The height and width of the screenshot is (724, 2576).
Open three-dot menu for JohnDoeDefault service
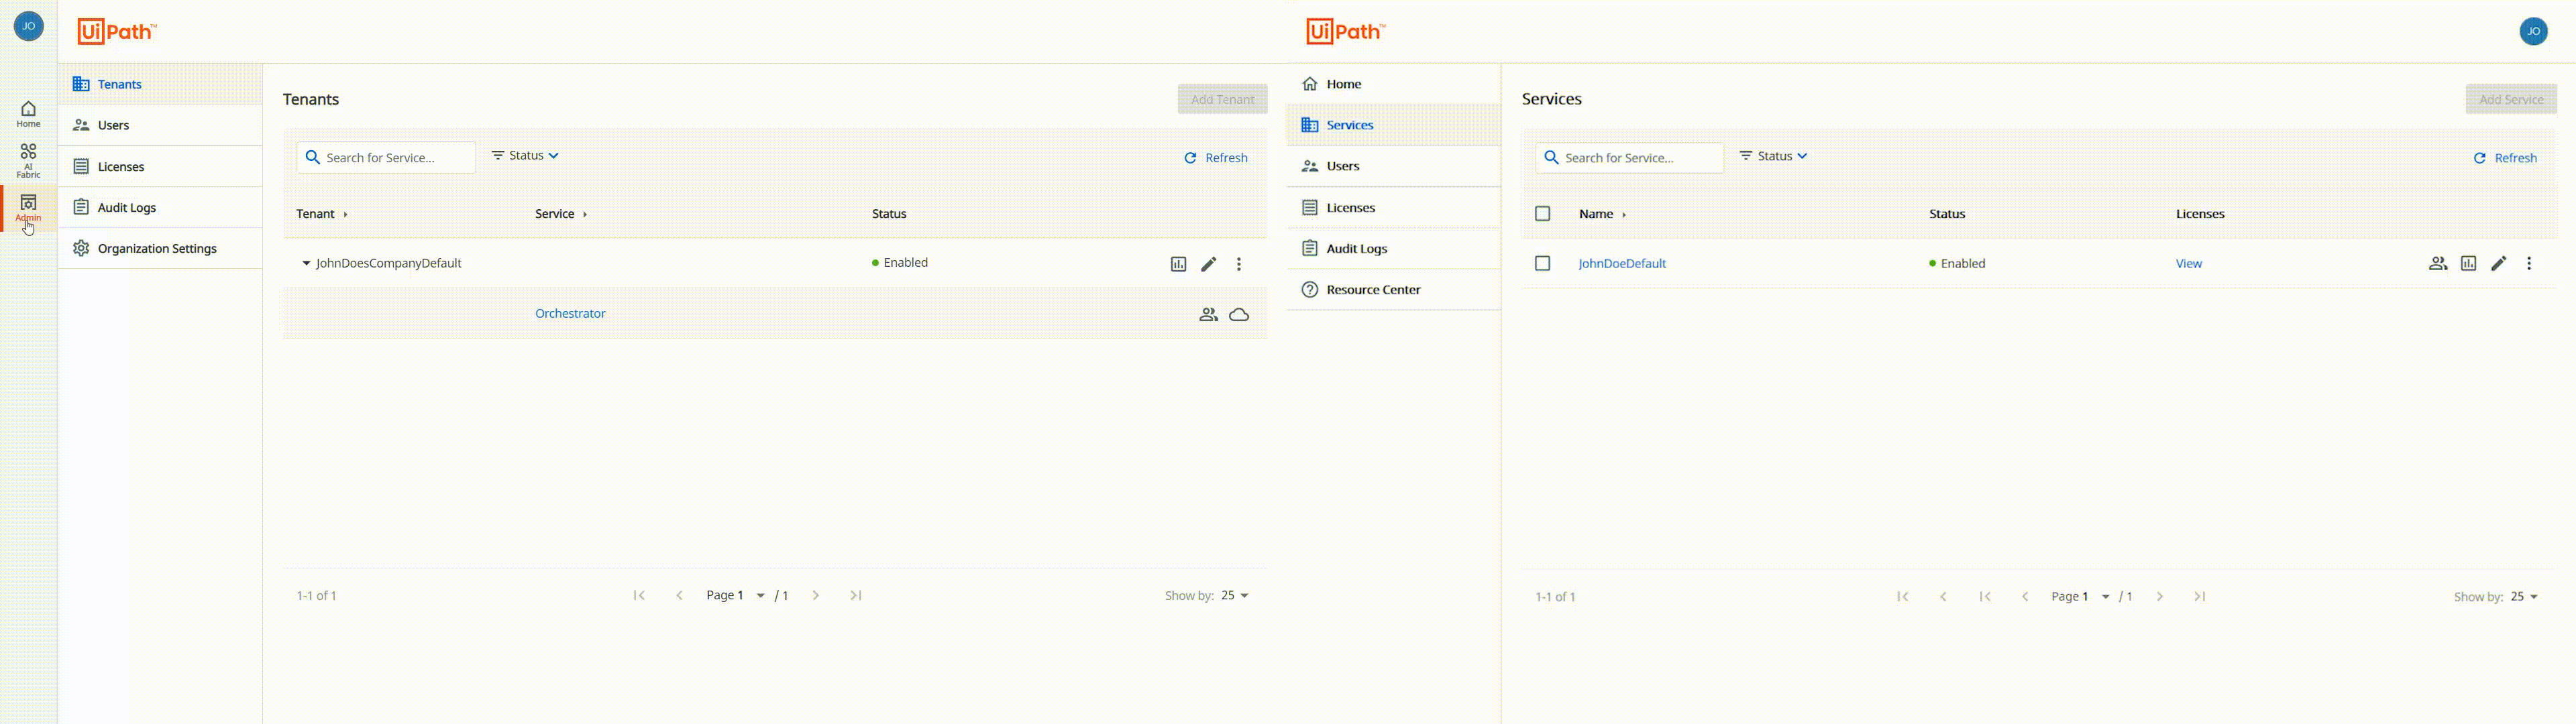[x=2529, y=264]
